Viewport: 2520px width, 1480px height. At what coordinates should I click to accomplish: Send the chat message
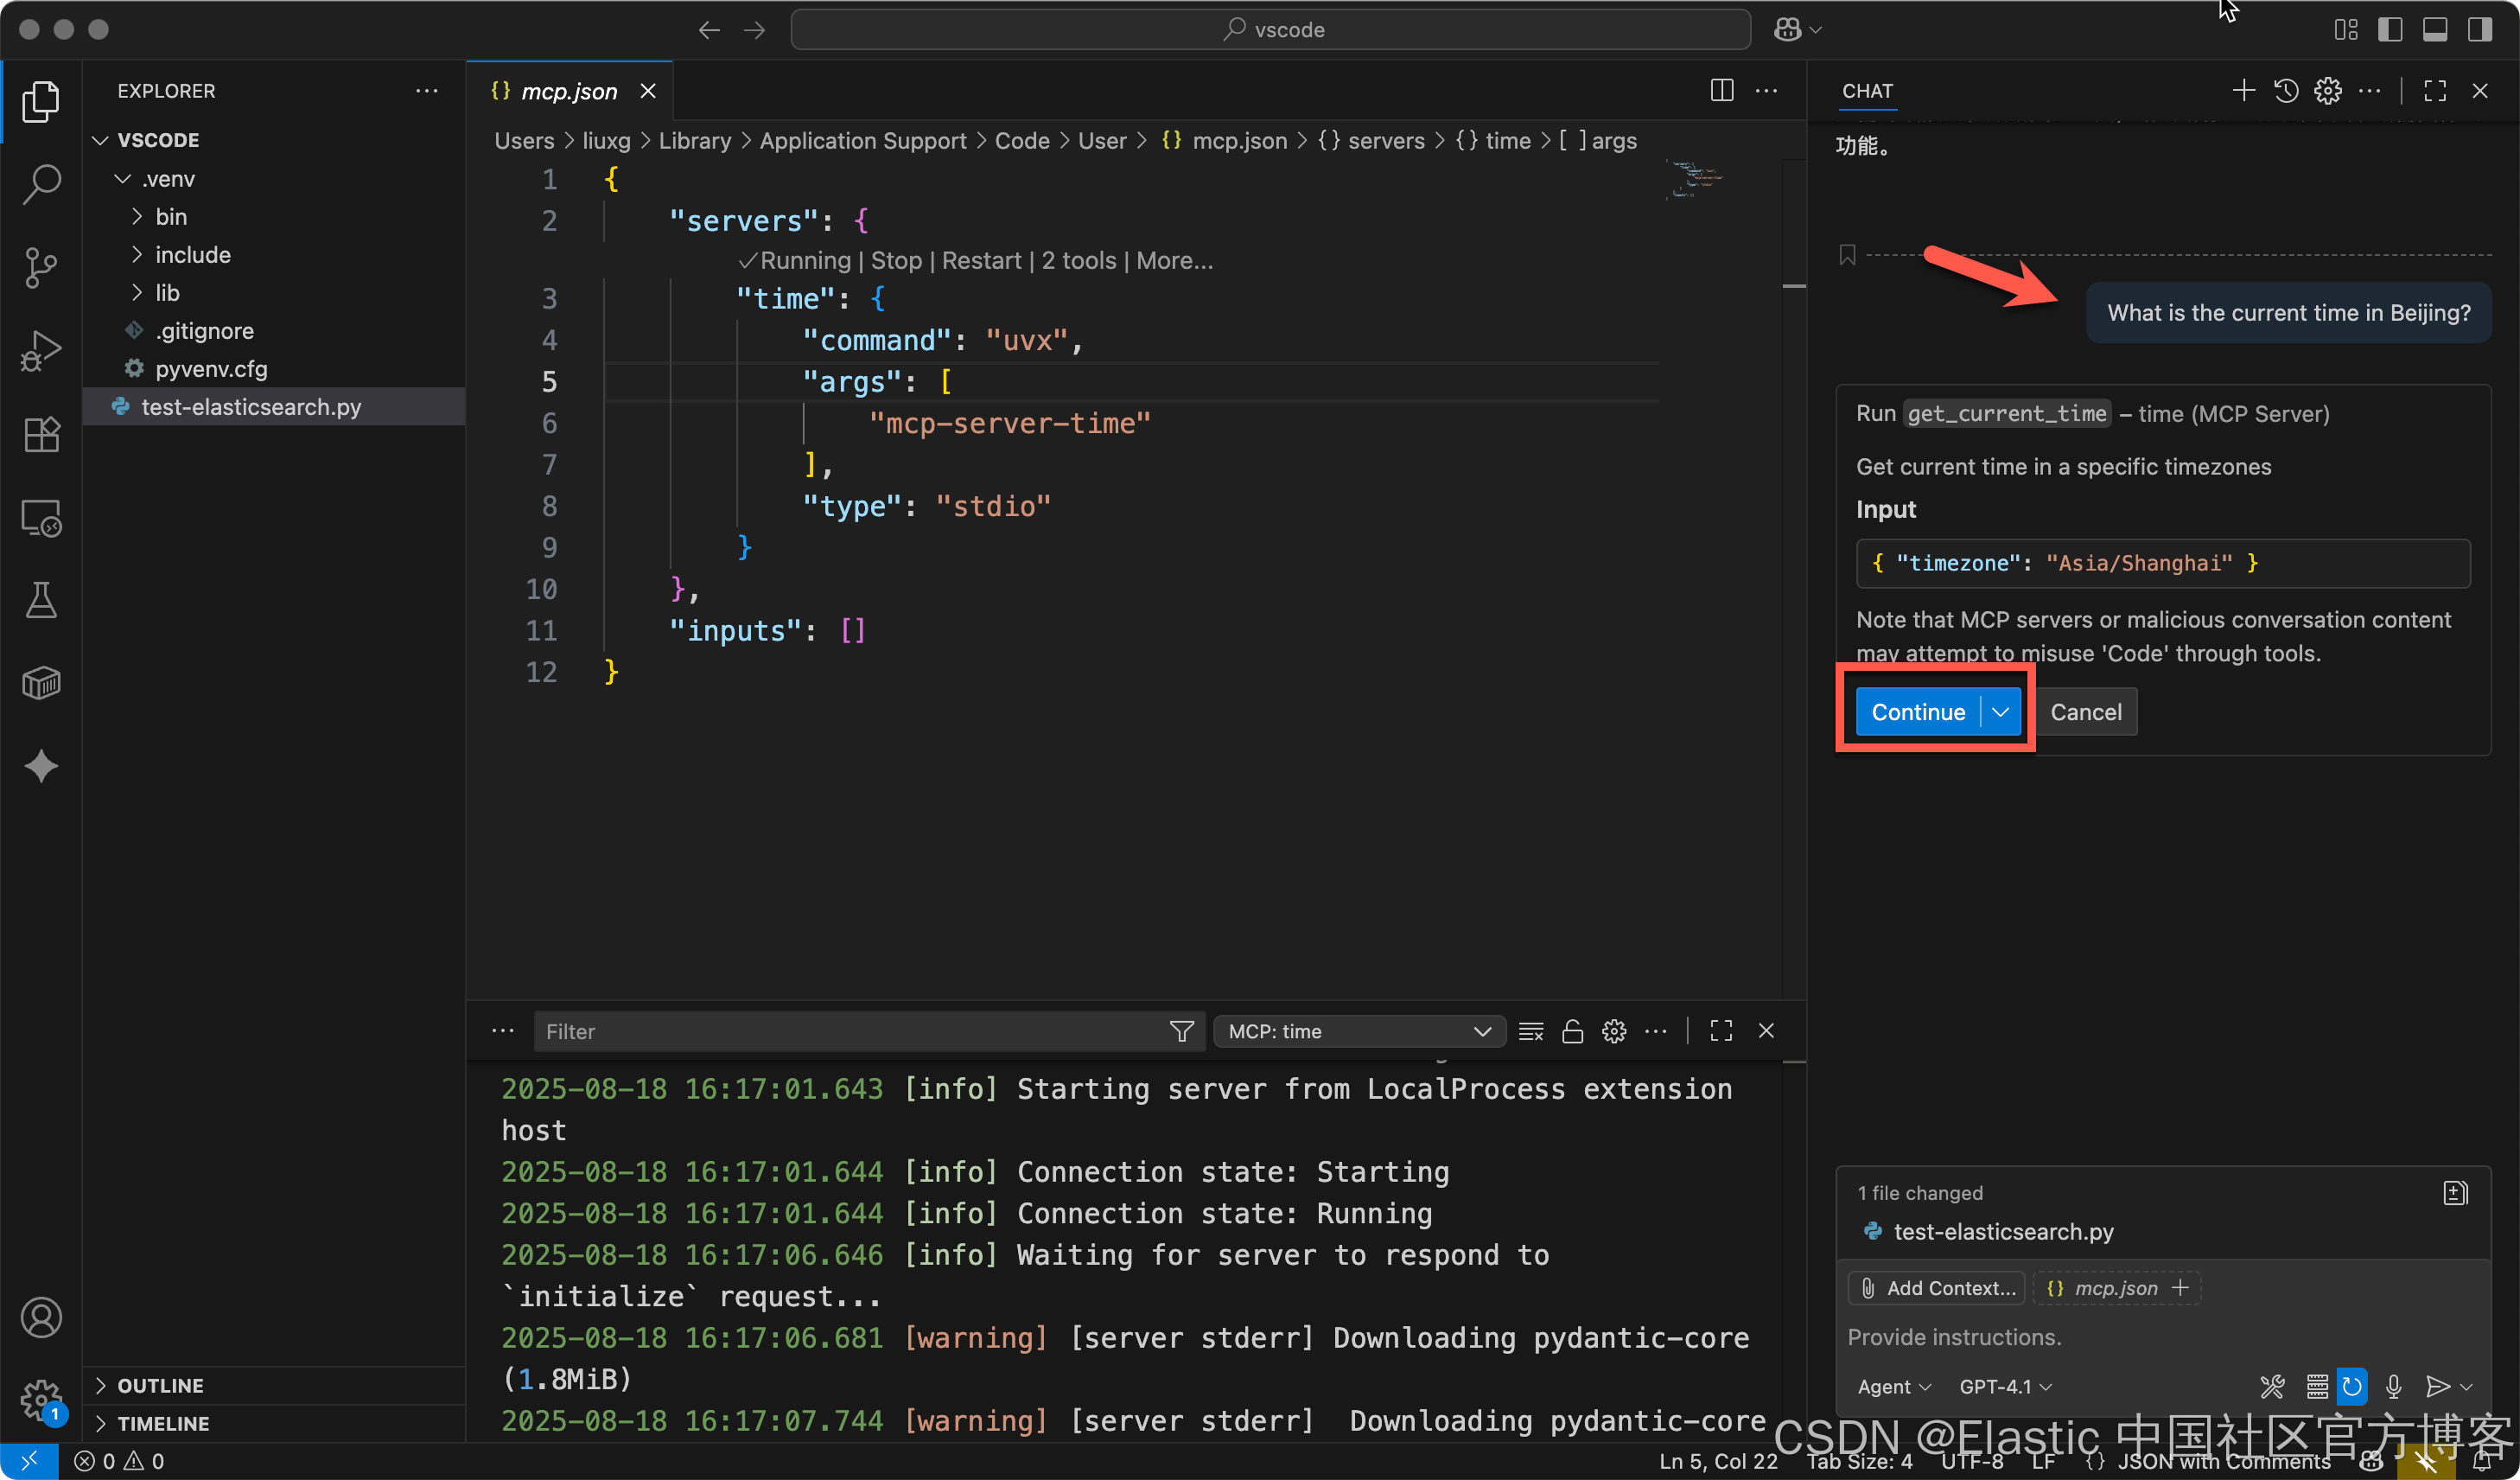pos(2437,1386)
